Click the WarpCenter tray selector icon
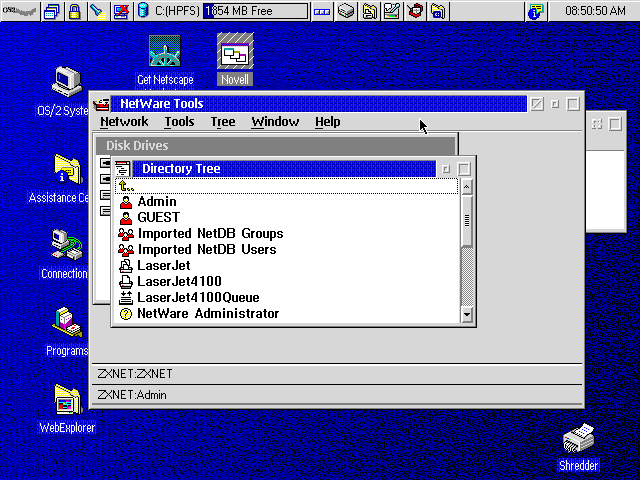Screen dimensions: 640x480 click(x=322, y=11)
